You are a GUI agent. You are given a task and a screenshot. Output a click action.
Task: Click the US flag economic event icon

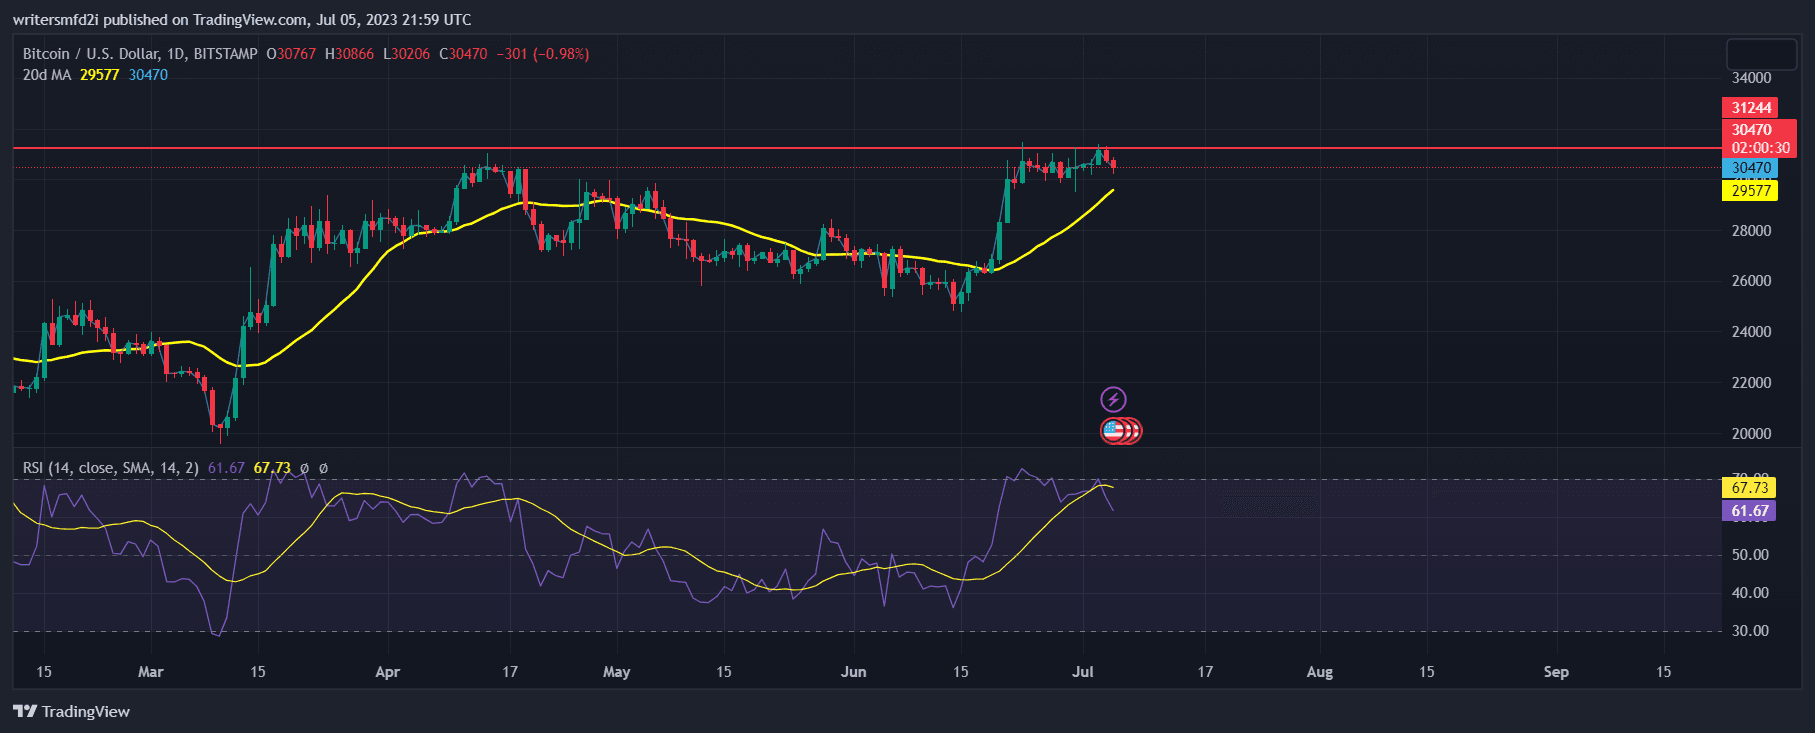[x=1114, y=431]
